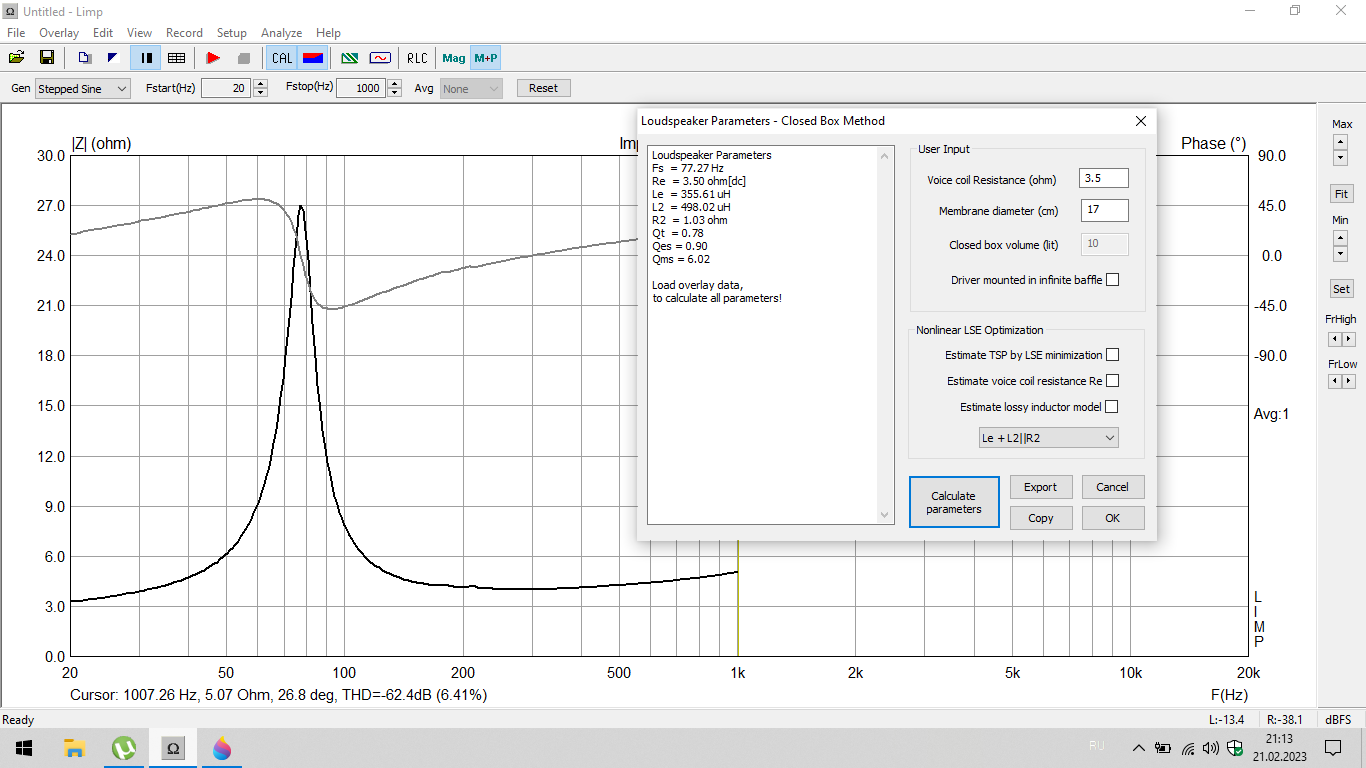Image resolution: width=1366 pixels, height=768 pixels.
Task: Open the Stepped Sine generator dropdown
Action: tap(83, 88)
